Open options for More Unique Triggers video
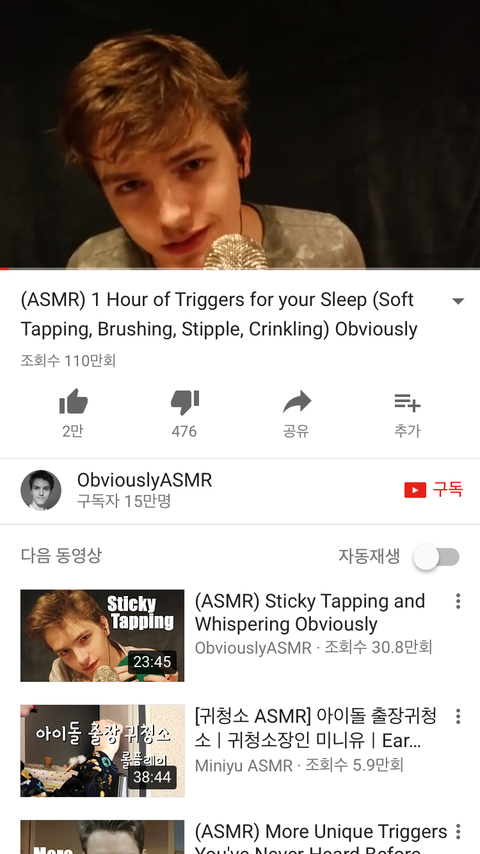The width and height of the screenshot is (480, 854). coord(458,832)
